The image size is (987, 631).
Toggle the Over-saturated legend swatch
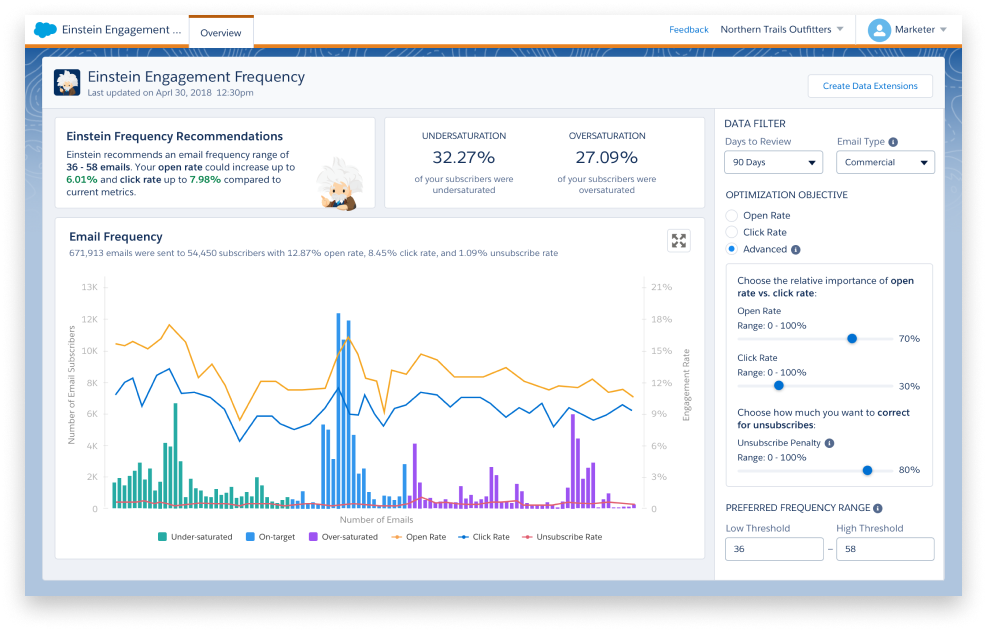point(313,537)
